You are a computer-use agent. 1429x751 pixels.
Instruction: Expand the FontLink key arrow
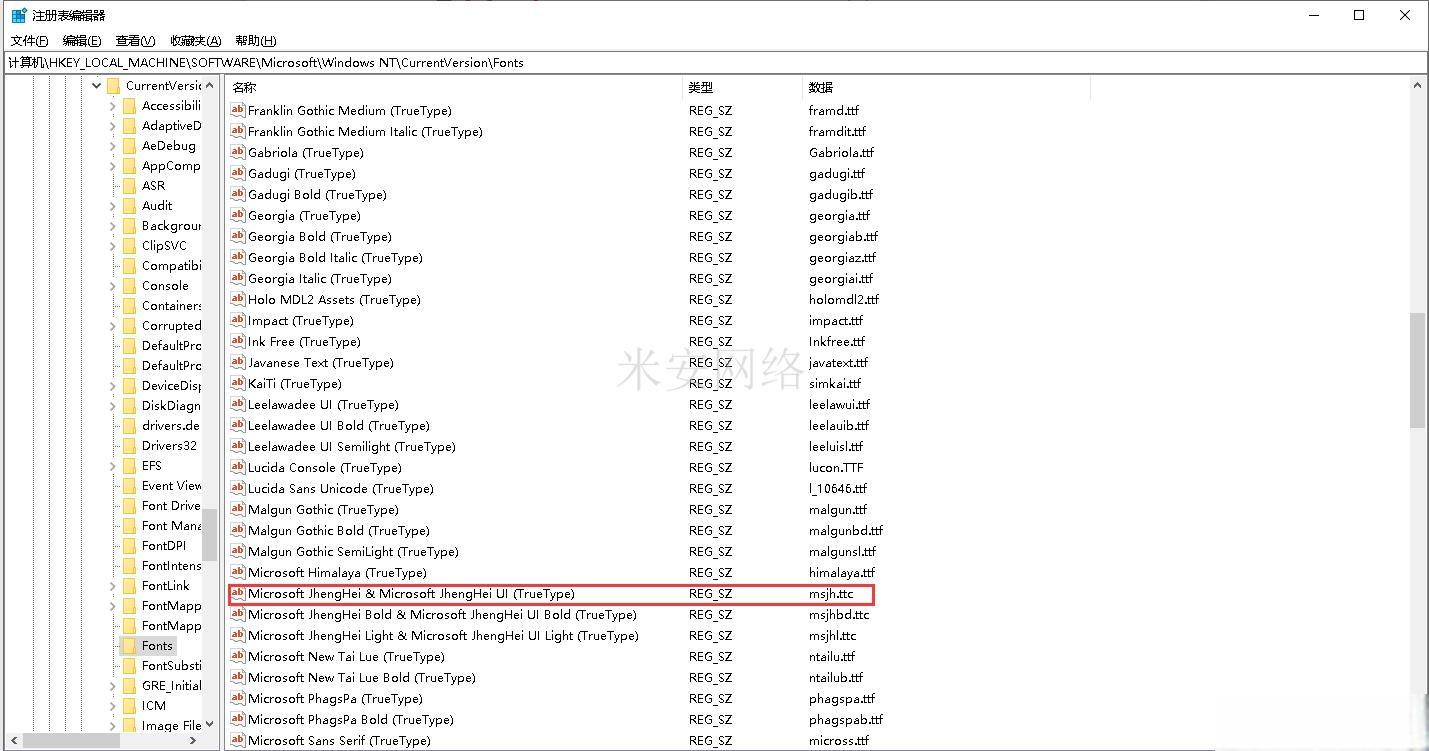coord(113,586)
